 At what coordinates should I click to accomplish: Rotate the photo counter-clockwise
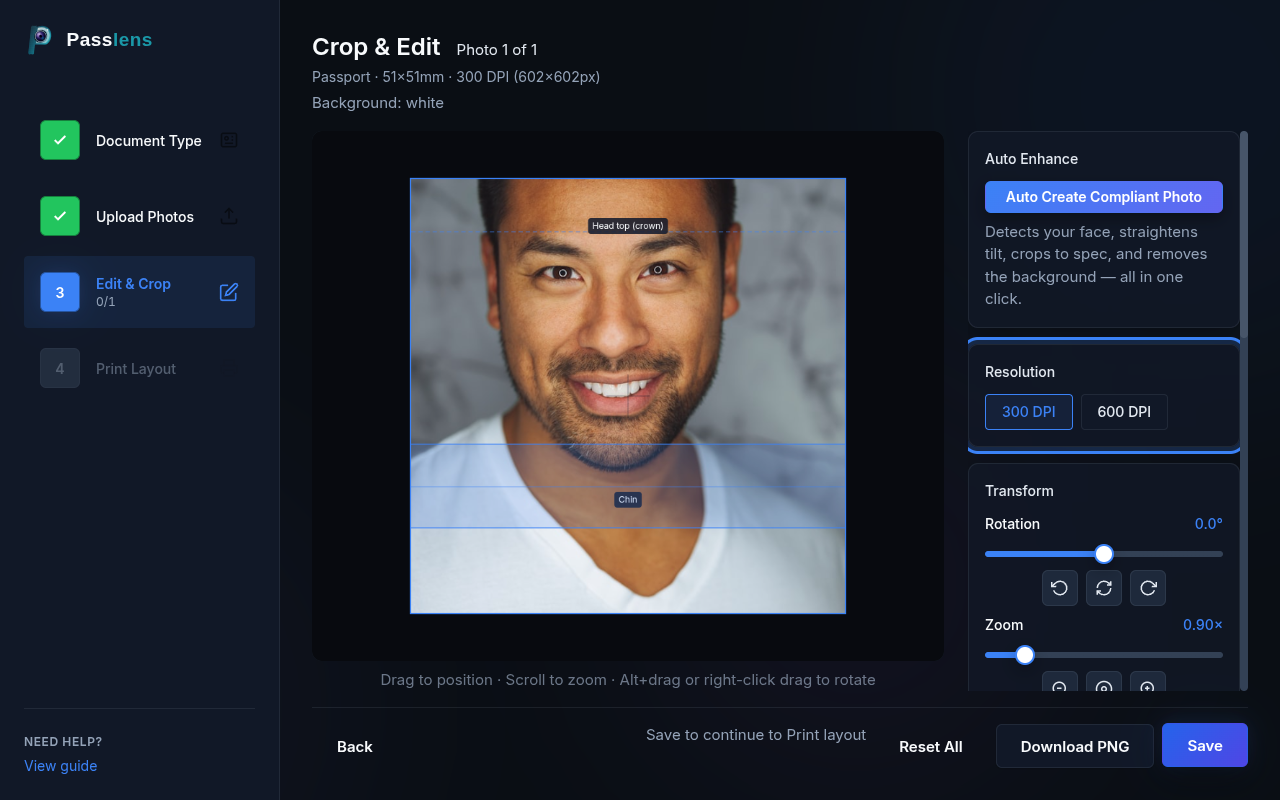pyautogui.click(x=1060, y=588)
